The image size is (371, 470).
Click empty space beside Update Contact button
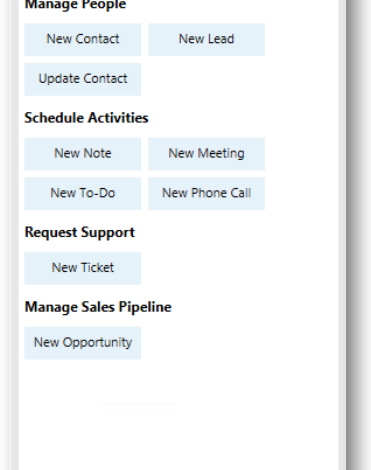[x=207, y=79]
